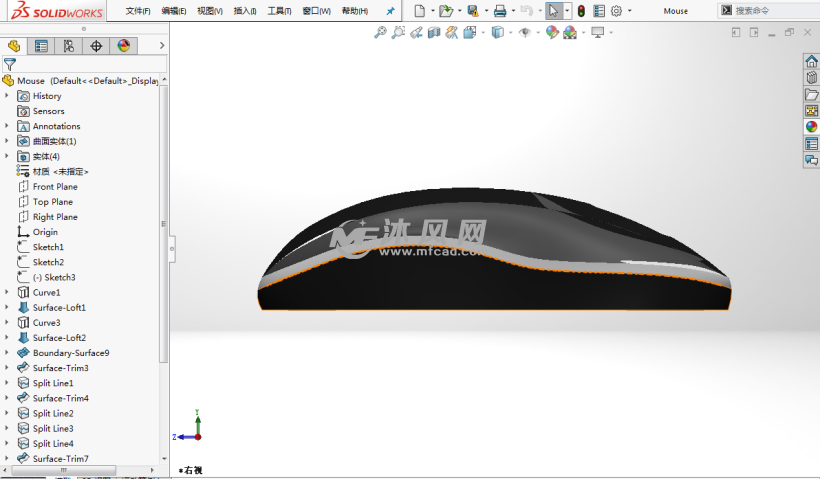820x479 pixels.
Task: Open the Options gear icon
Action: (x=617, y=11)
